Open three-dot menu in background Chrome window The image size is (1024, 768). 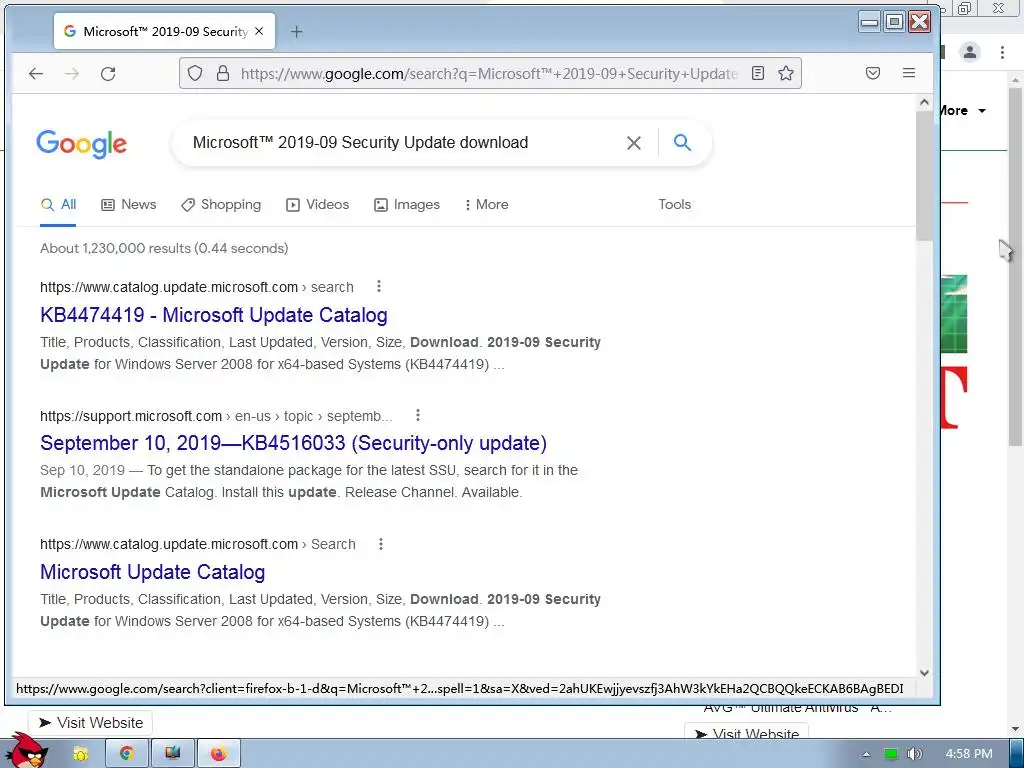[x=1002, y=52]
